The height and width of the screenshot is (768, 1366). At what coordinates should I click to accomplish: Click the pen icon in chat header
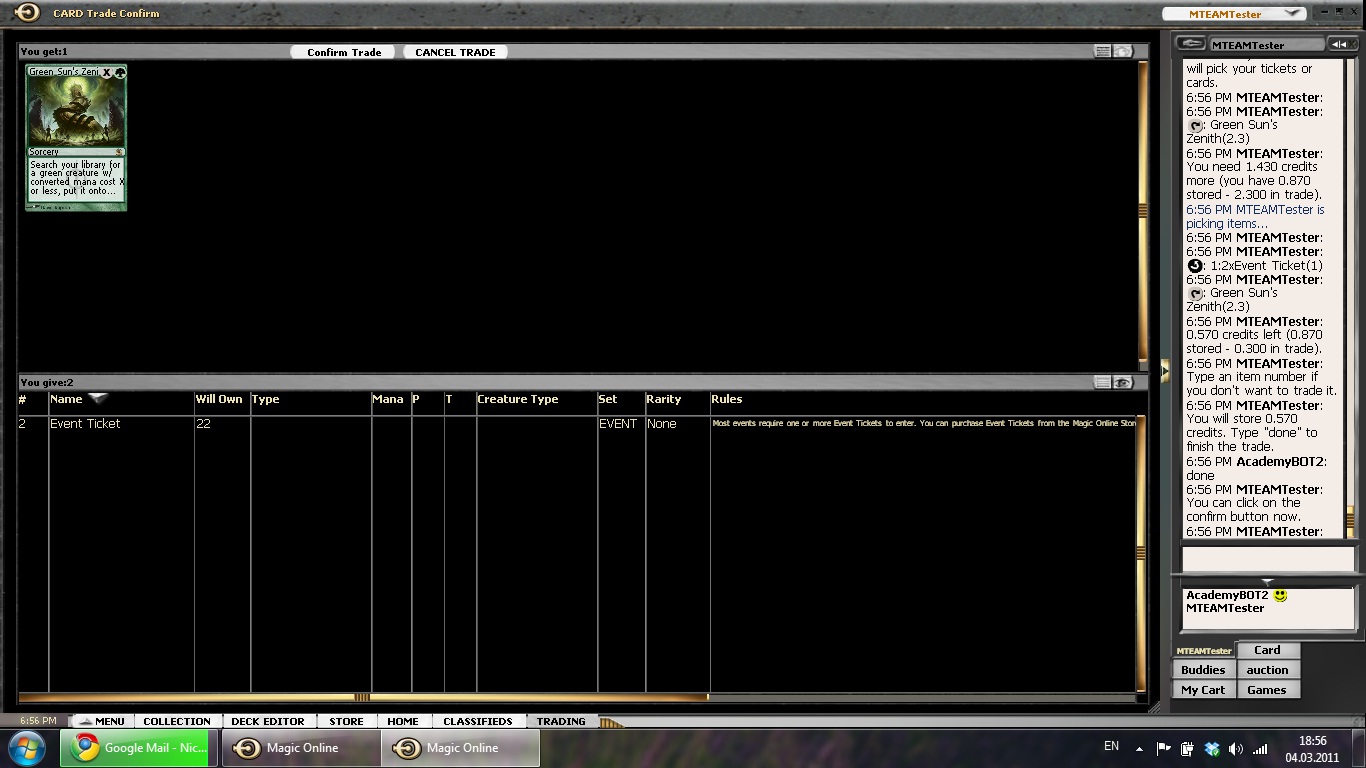1190,44
